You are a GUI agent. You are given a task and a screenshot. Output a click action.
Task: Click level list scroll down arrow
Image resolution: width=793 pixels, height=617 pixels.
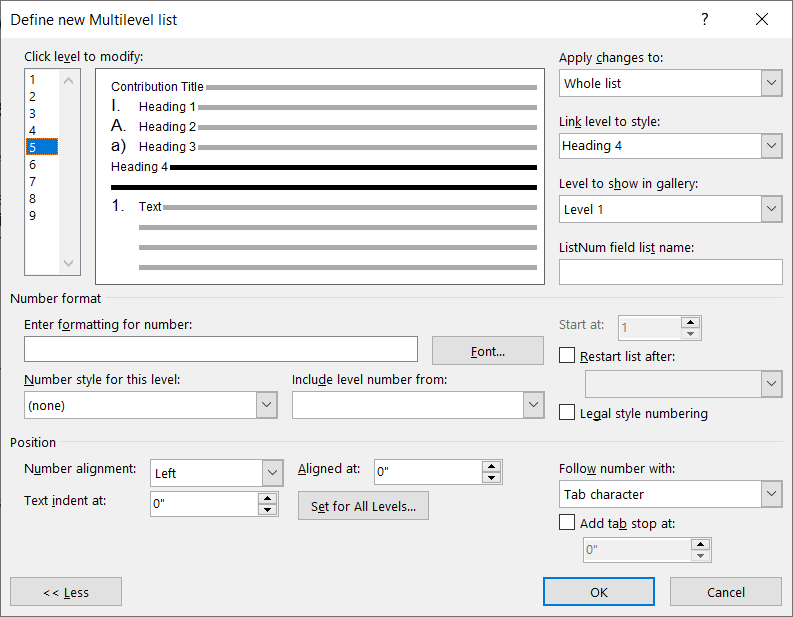69,263
